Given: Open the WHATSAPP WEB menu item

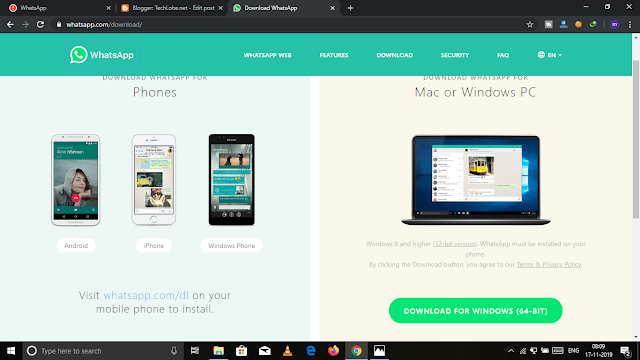Looking at the screenshot, I should tap(267, 55).
